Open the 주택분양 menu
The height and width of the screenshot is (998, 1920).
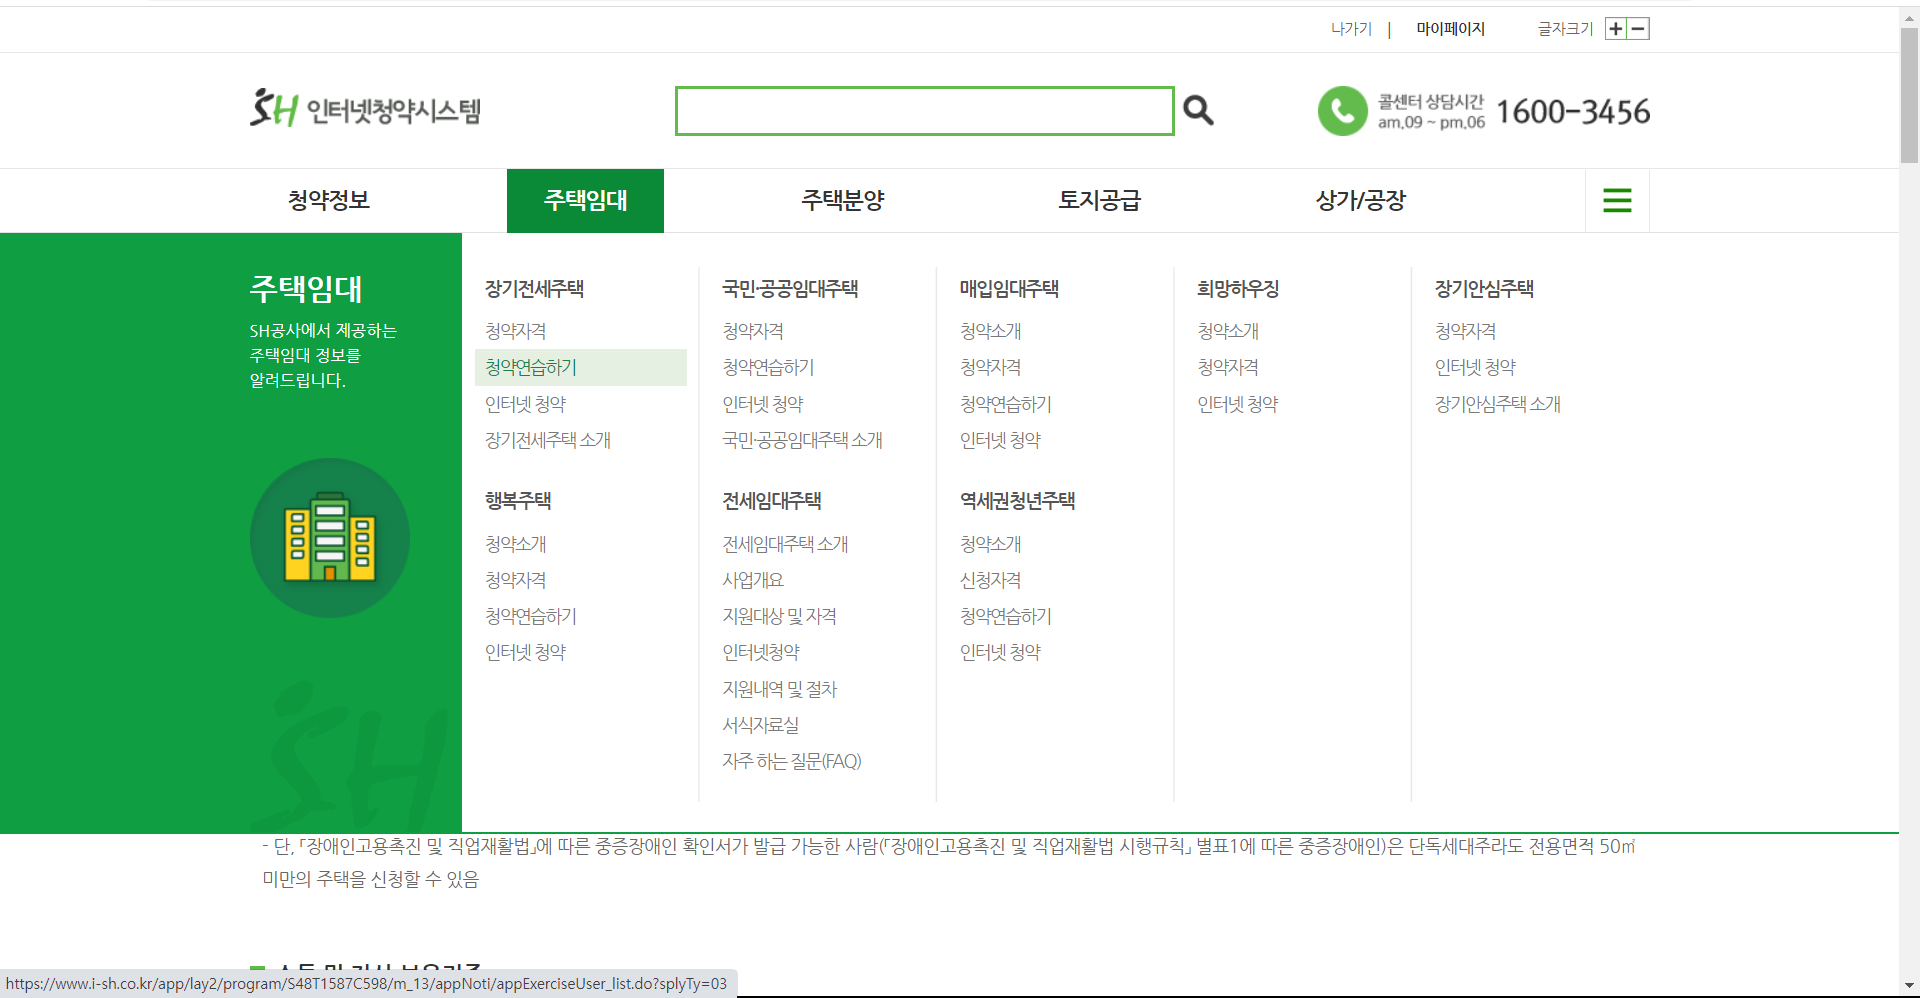[842, 200]
